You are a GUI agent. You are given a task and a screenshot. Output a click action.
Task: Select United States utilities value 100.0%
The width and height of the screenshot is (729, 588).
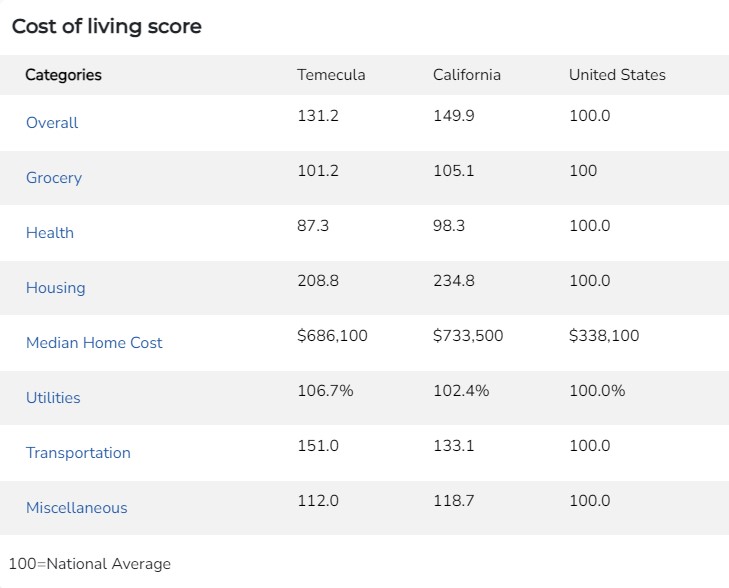[x=597, y=390]
